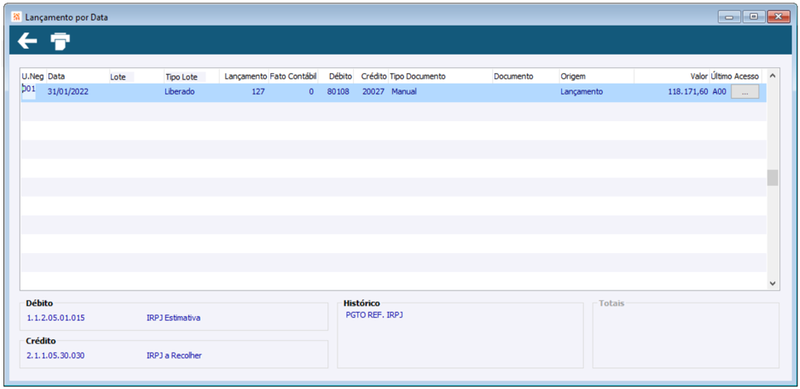800x389 pixels.
Task: Click the app icon in the title bar
Action: pyautogui.click(x=17, y=17)
